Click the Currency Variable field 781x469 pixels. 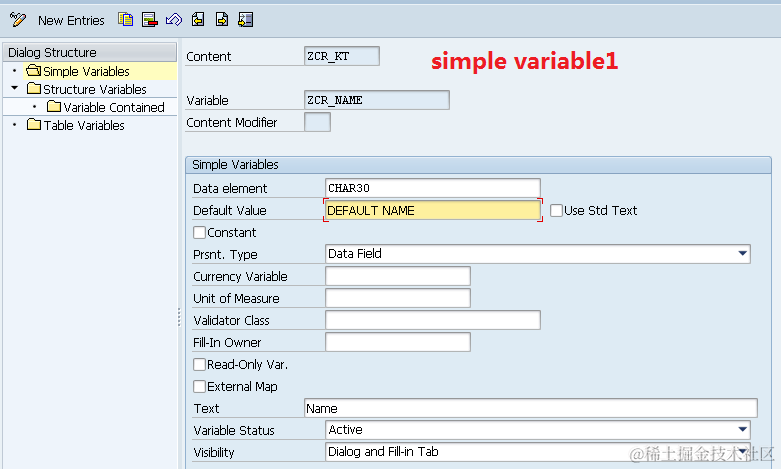[397, 276]
